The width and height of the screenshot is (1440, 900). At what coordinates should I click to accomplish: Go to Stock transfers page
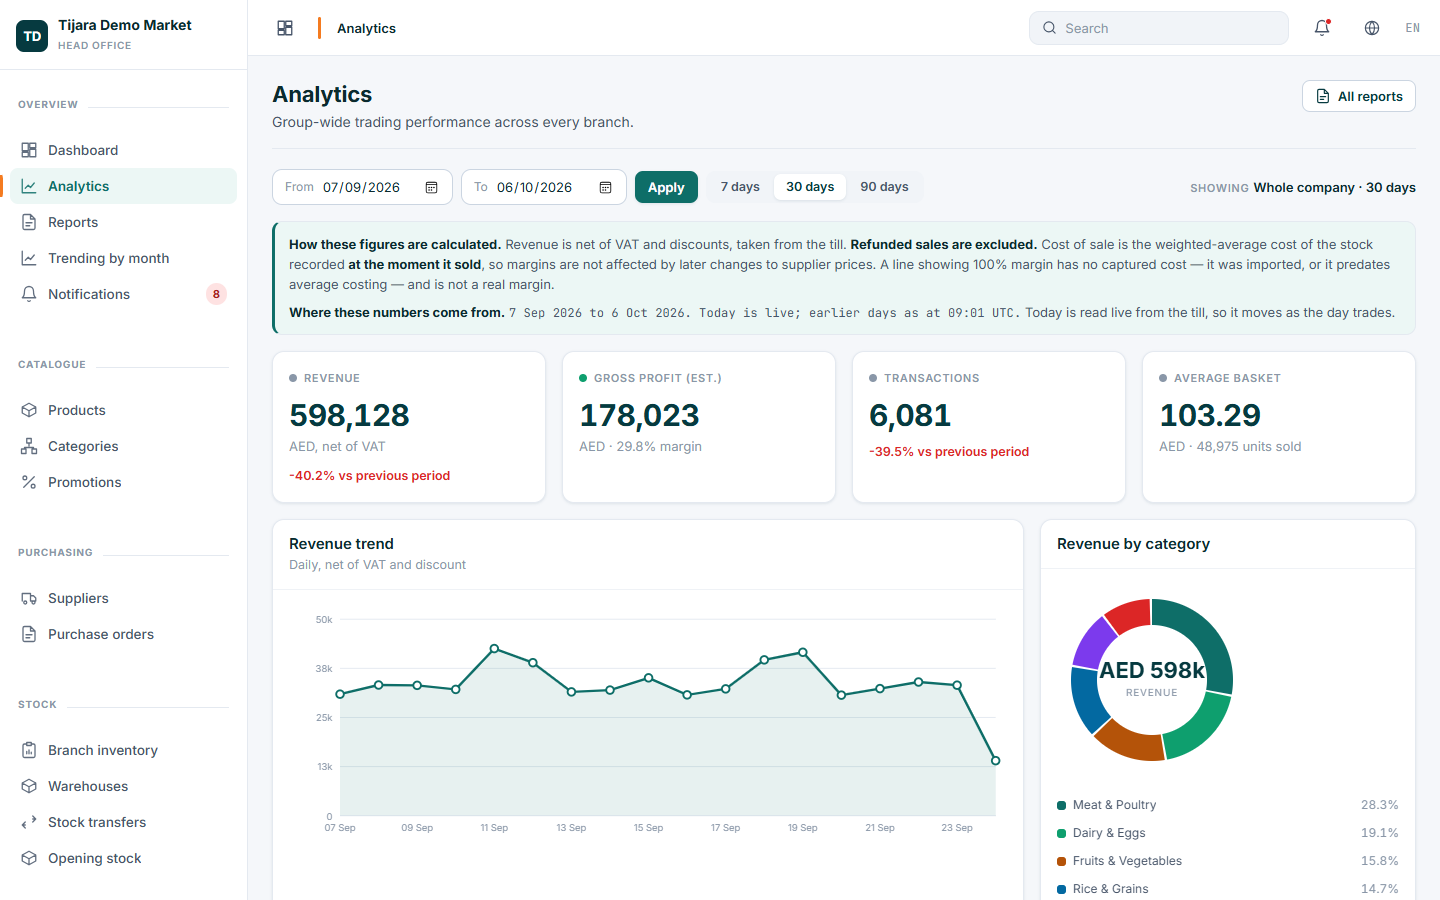coord(123,822)
